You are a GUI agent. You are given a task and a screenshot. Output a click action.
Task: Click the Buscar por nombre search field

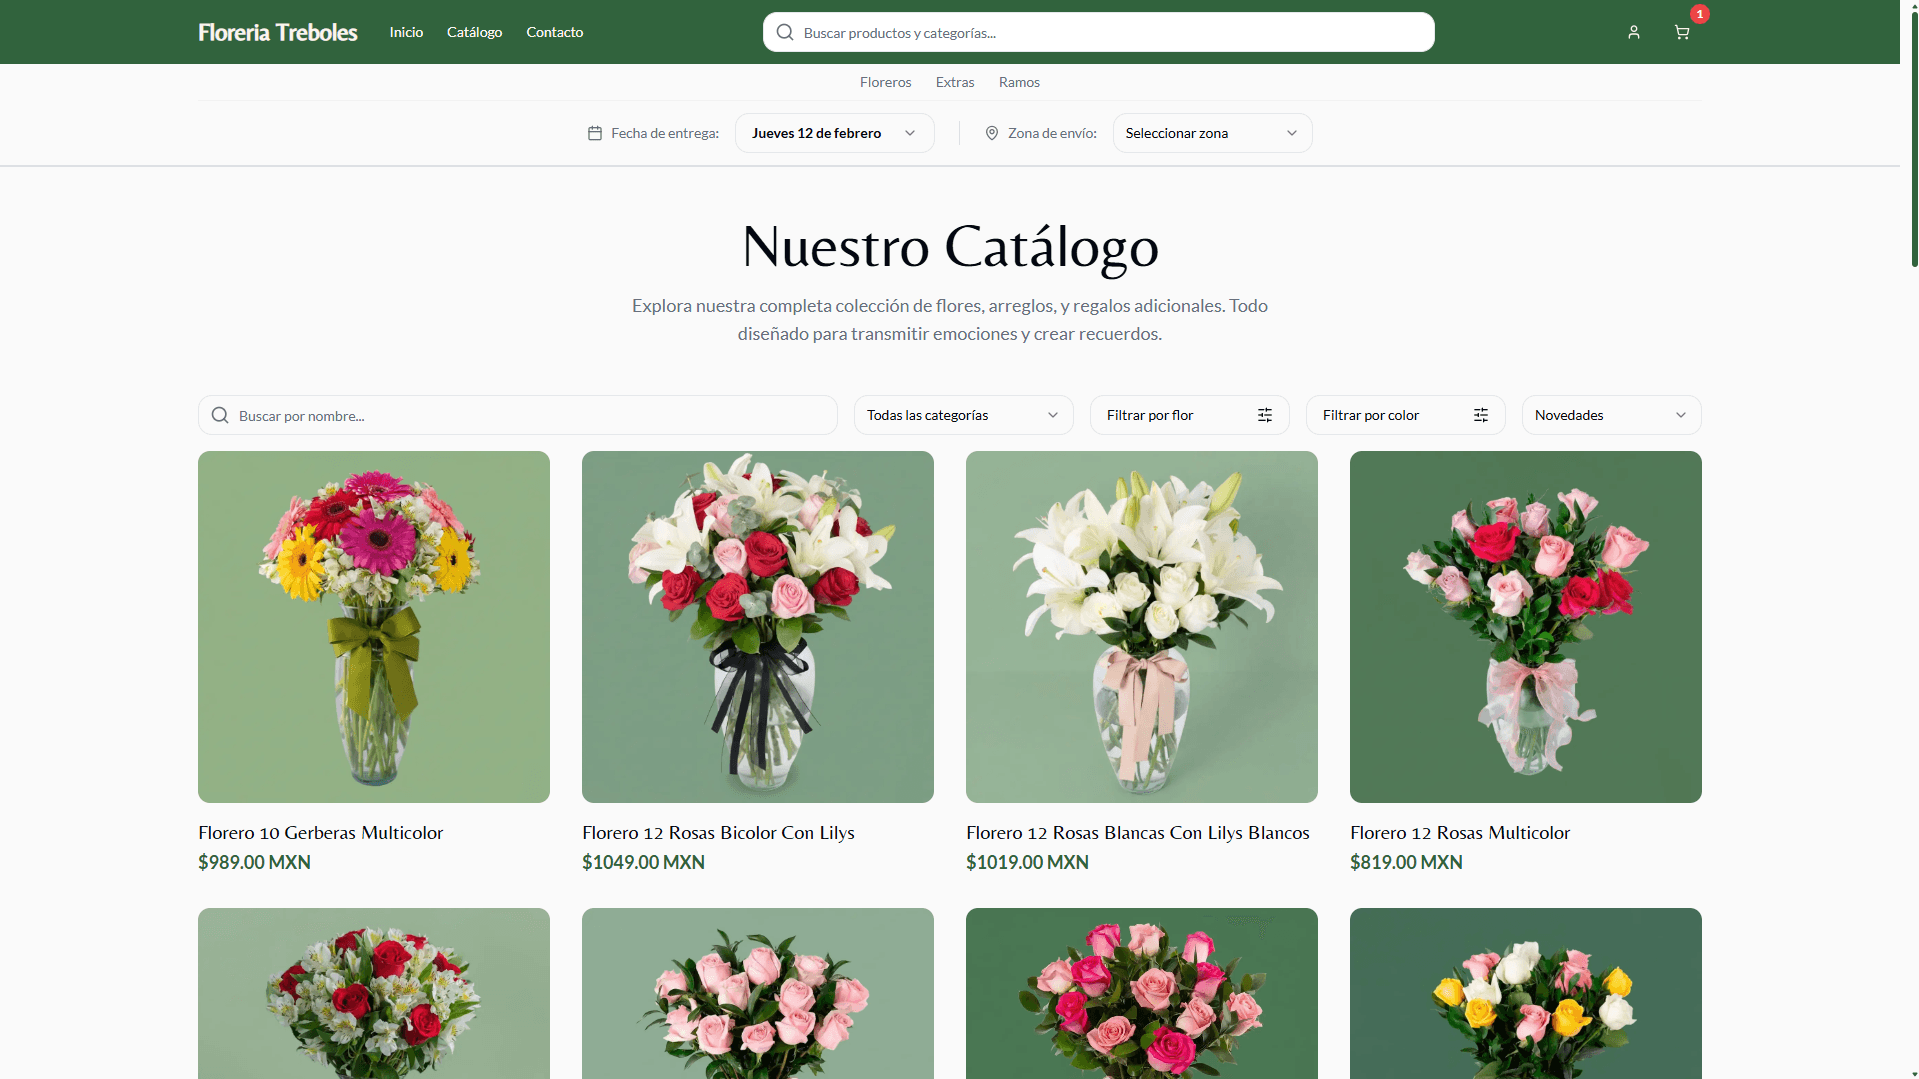coord(518,415)
